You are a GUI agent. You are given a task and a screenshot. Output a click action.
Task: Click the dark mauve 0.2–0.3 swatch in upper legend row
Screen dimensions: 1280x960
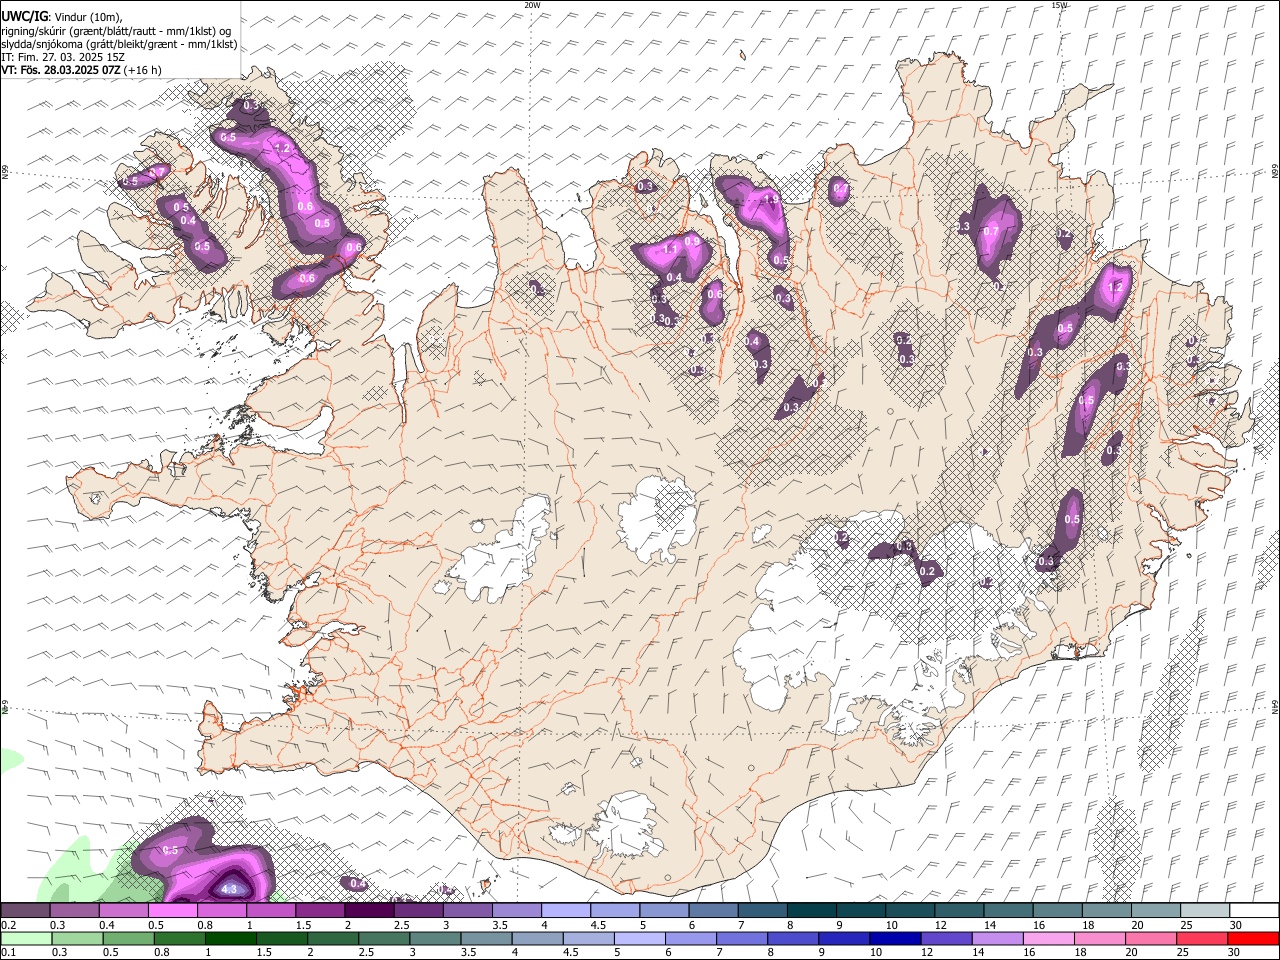point(25,911)
